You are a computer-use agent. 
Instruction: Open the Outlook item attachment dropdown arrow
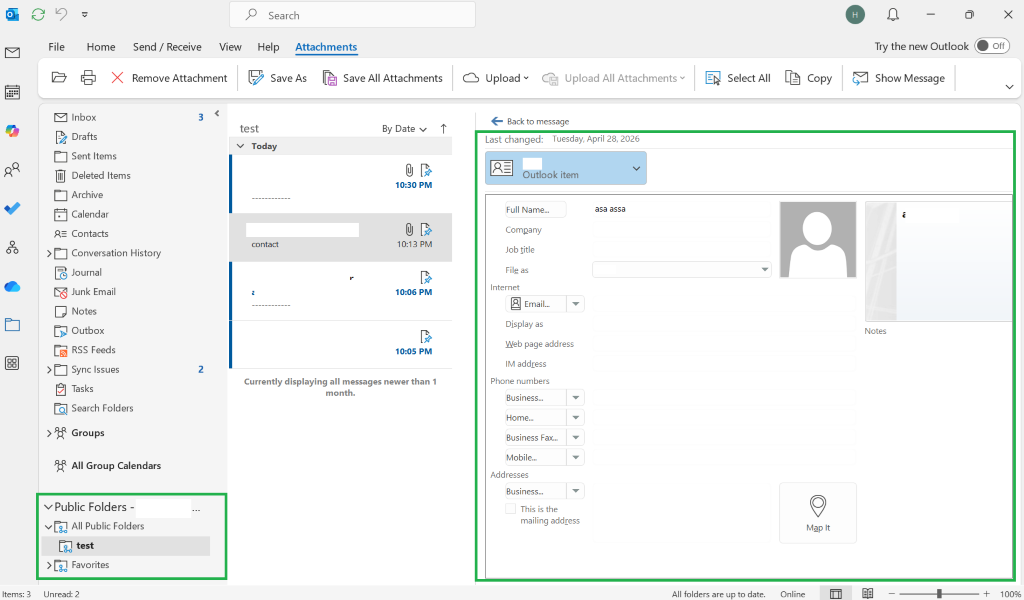(636, 168)
